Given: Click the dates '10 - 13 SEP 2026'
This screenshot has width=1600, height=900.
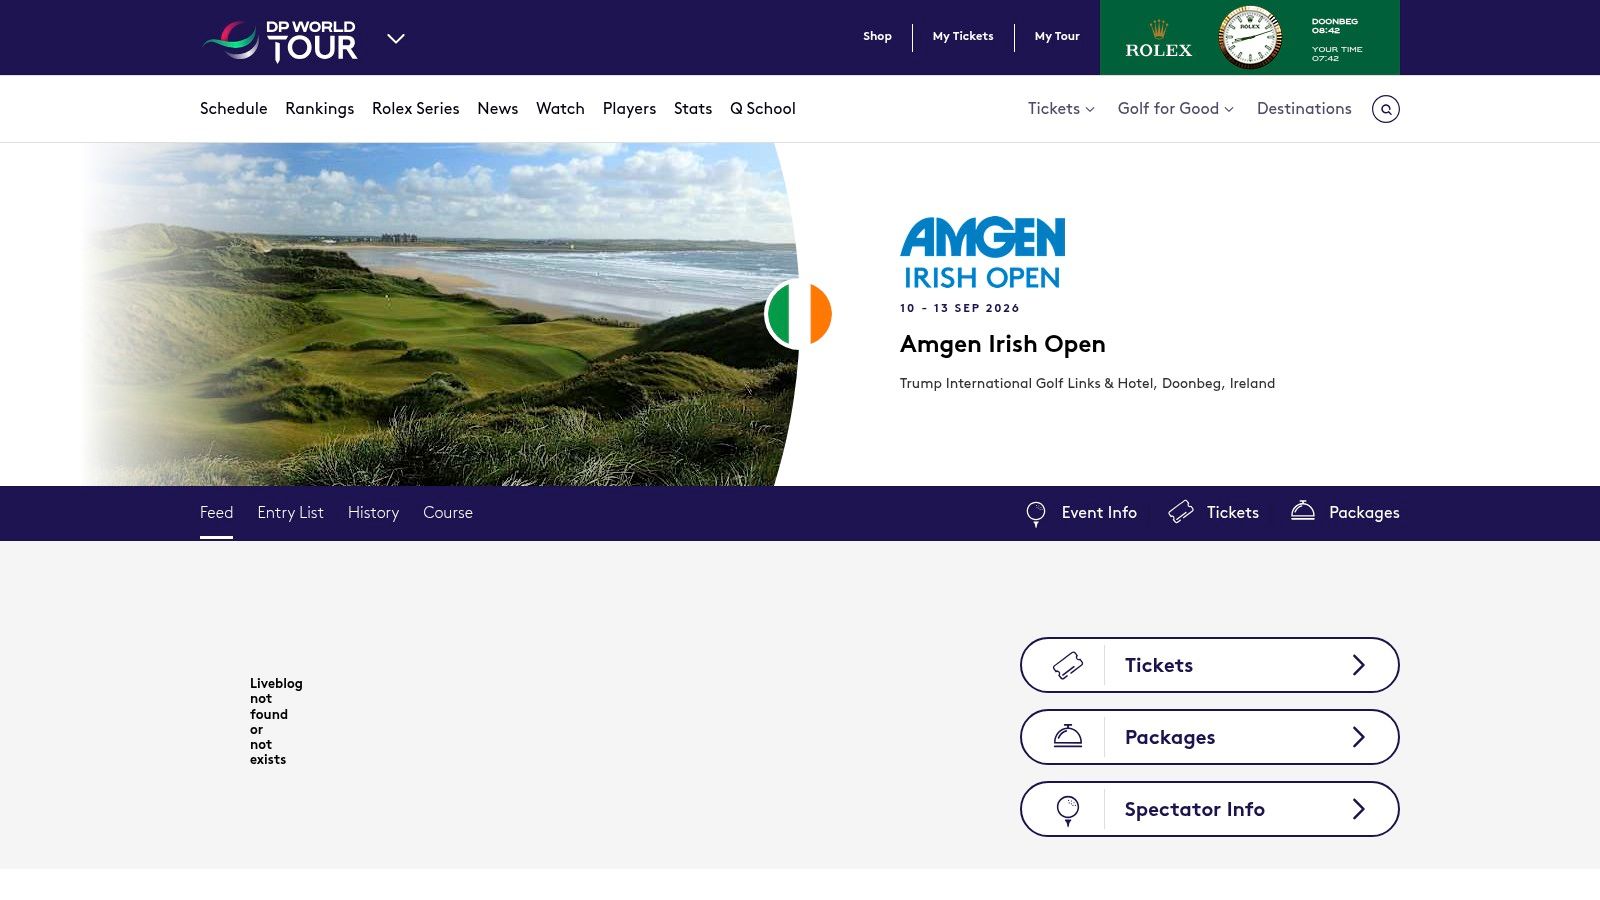Looking at the screenshot, I should 959,308.
